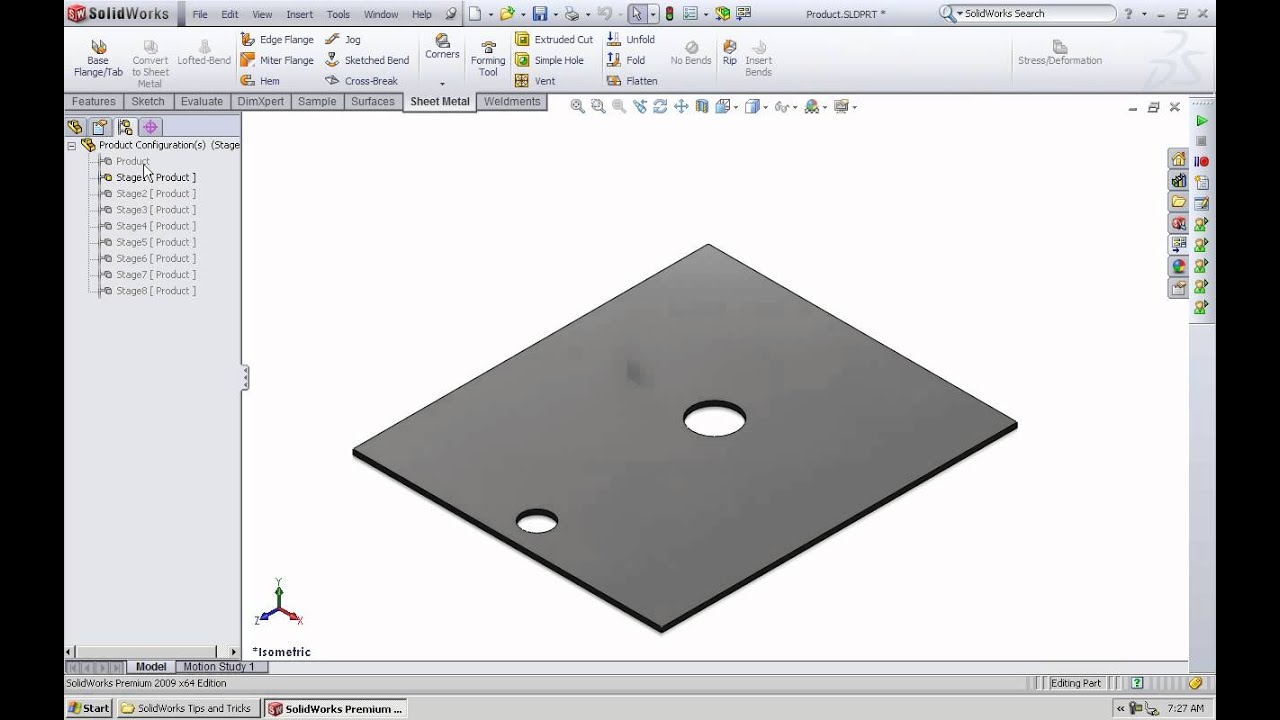Switch to the Evaluate tab

(x=202, y=102)
